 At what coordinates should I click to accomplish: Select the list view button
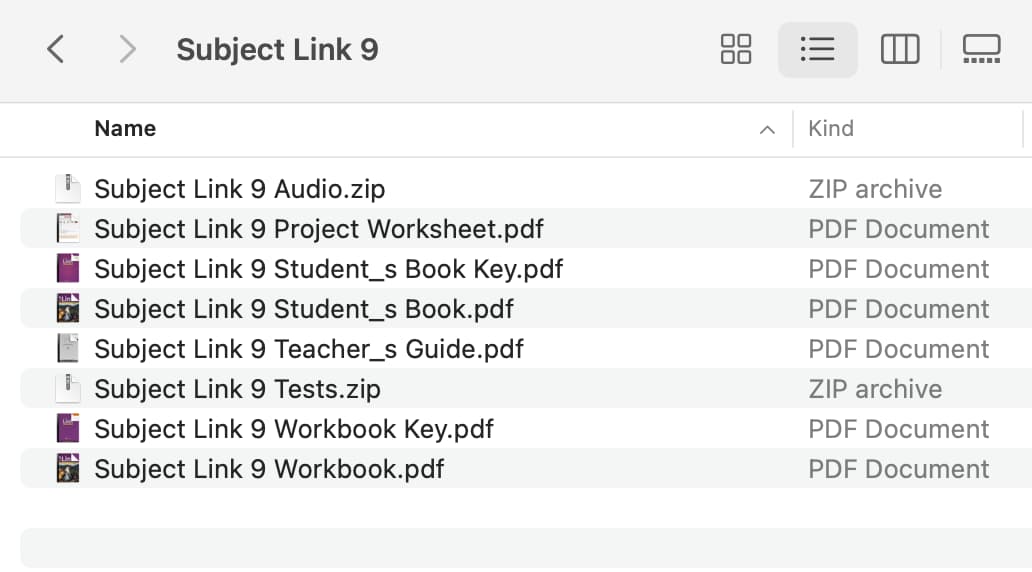coord(817,49)
